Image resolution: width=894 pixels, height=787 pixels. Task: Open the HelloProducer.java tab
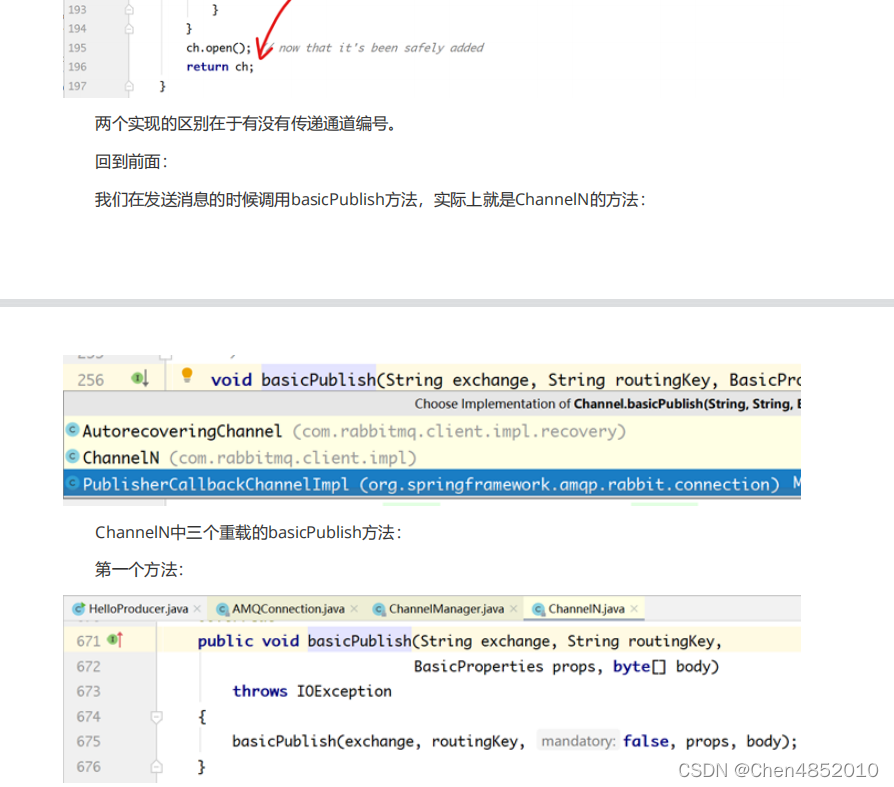137,609
